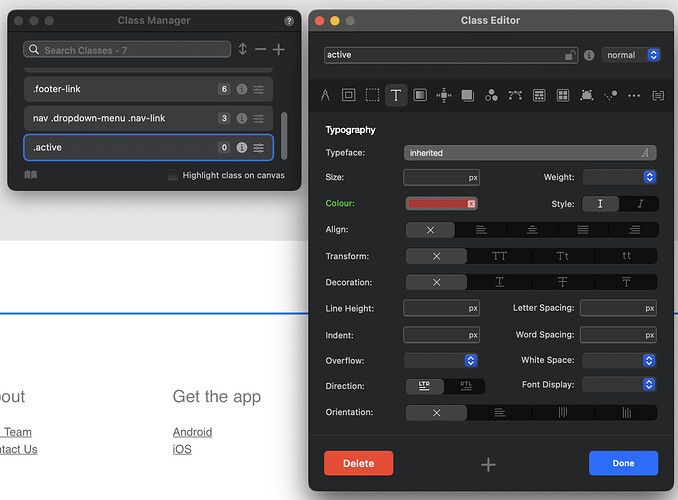Click the Letter Spacing input field
The height and width of the screenshot is (500, 678).
click(618, 308)
